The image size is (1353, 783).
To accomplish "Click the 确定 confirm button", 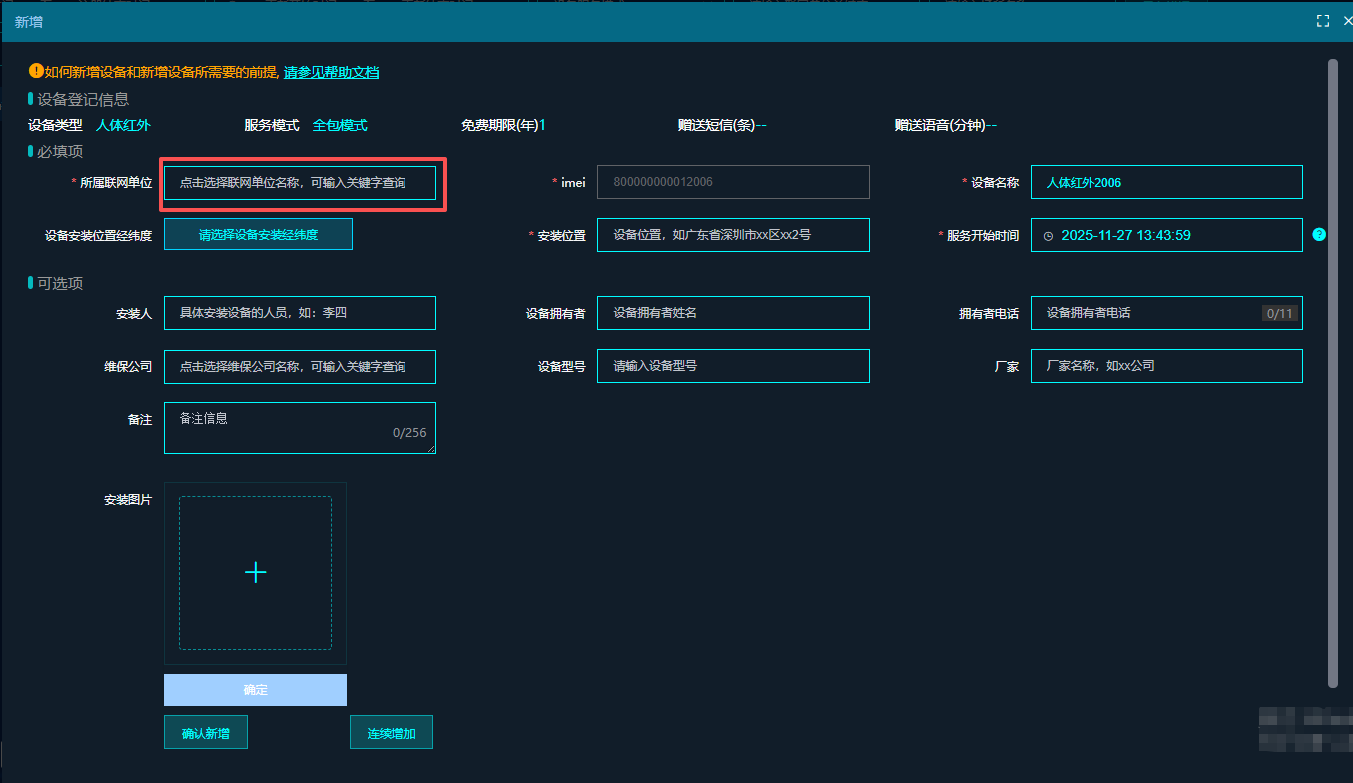I will [x=255, y=690].
